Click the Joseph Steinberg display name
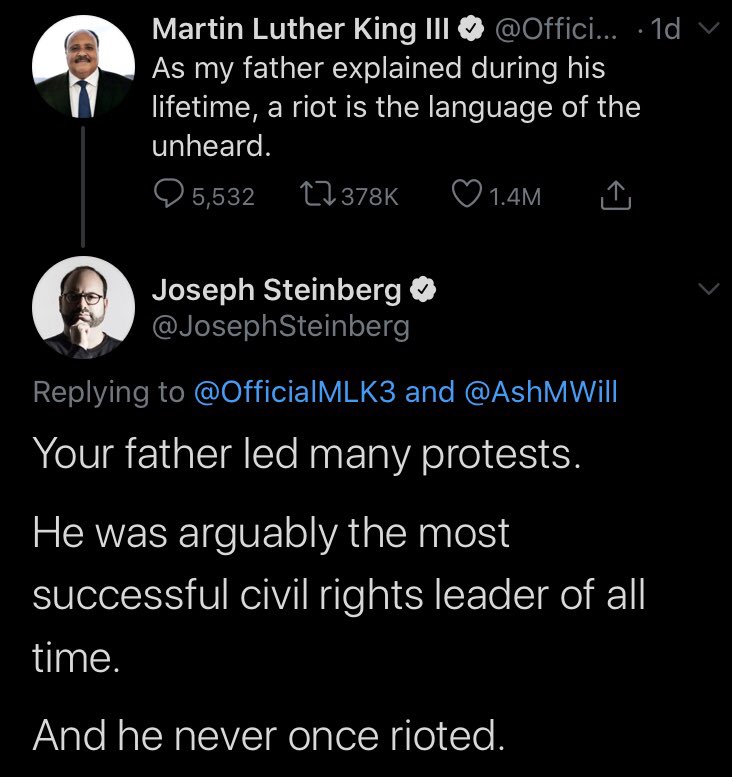Image resolution: width=732 pixels, height=777 pixels. (277, 290)
